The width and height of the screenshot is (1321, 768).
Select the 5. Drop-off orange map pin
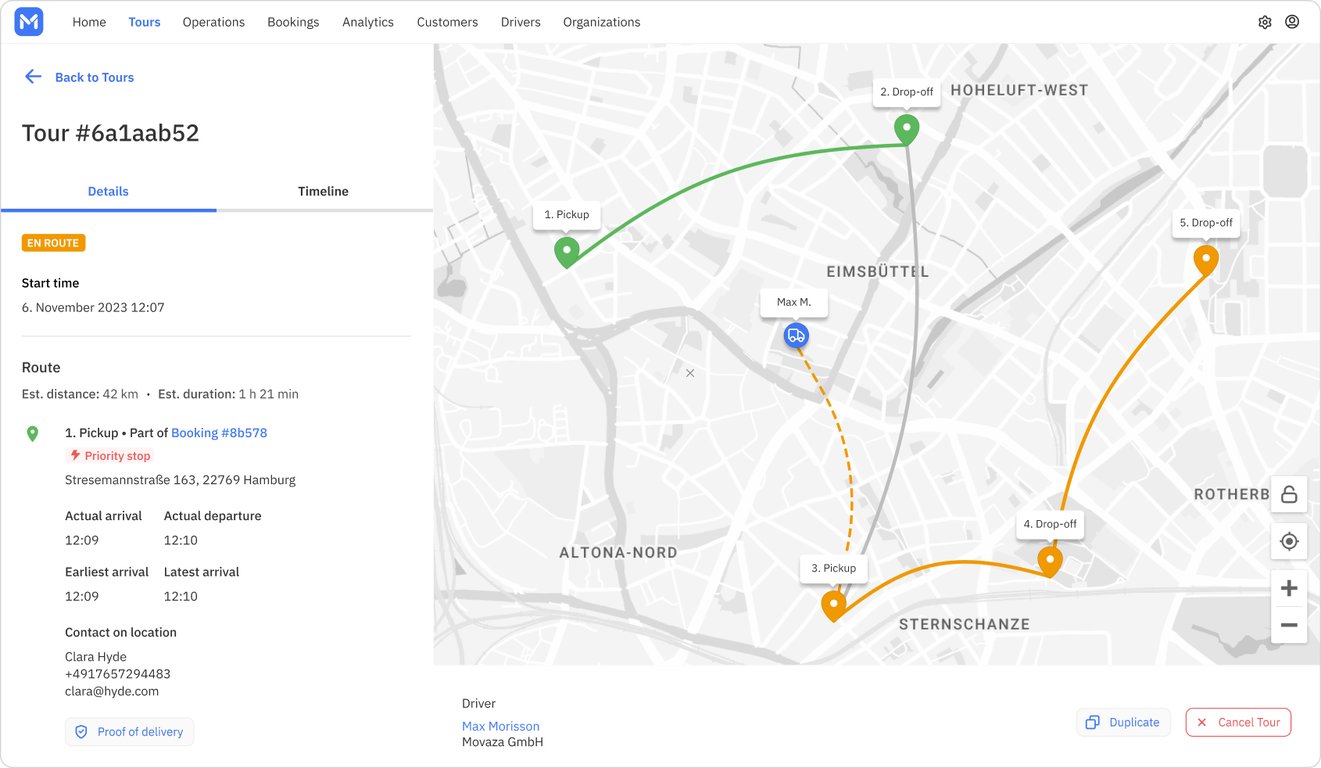click(x=1206, y=261)
